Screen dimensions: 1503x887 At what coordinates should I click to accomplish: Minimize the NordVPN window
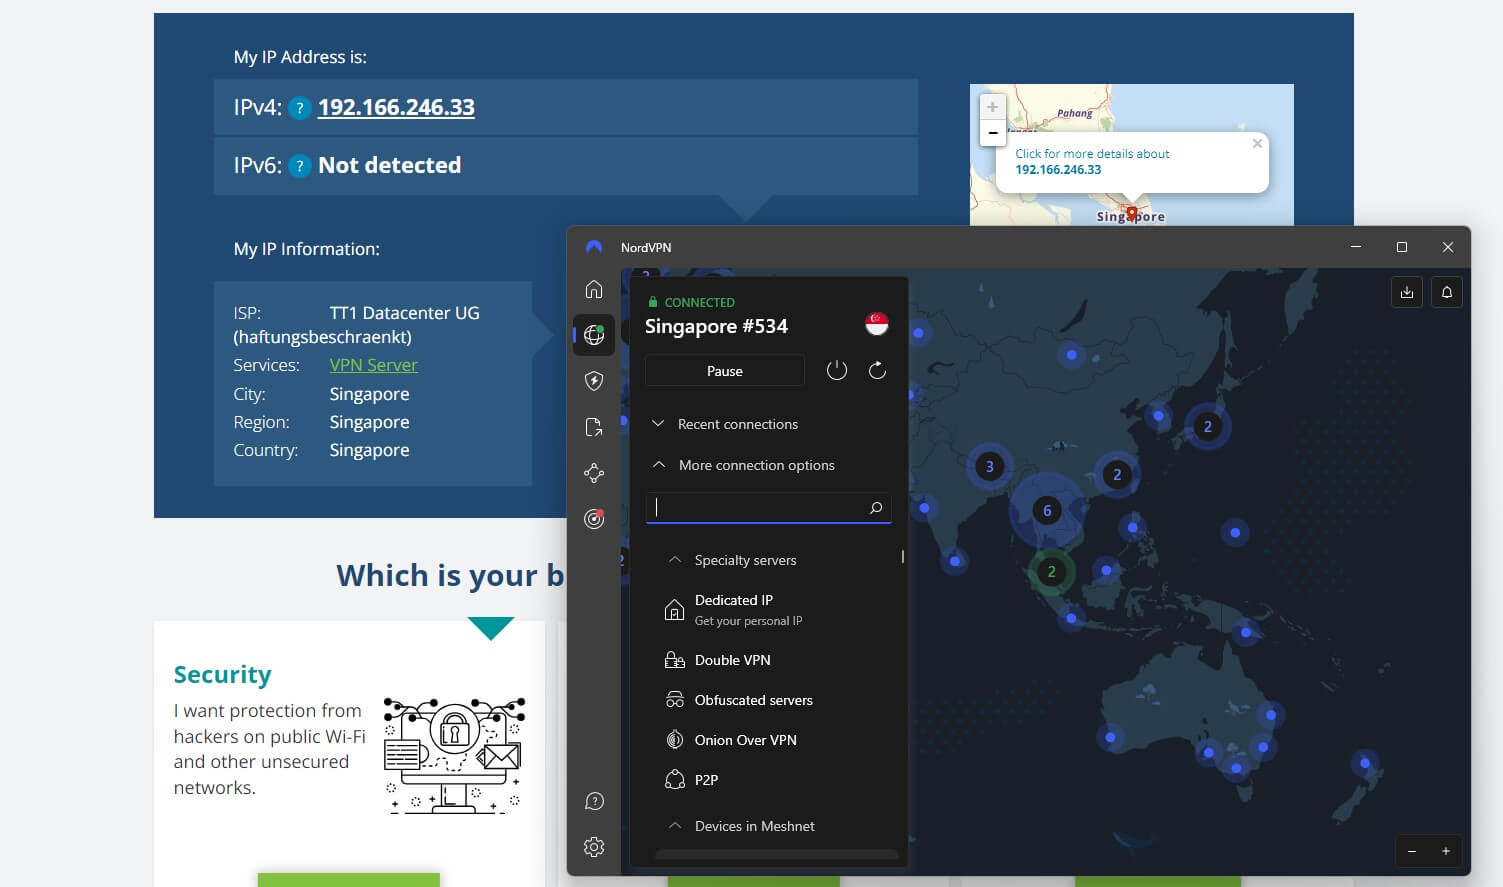[x=1356, y=247]
